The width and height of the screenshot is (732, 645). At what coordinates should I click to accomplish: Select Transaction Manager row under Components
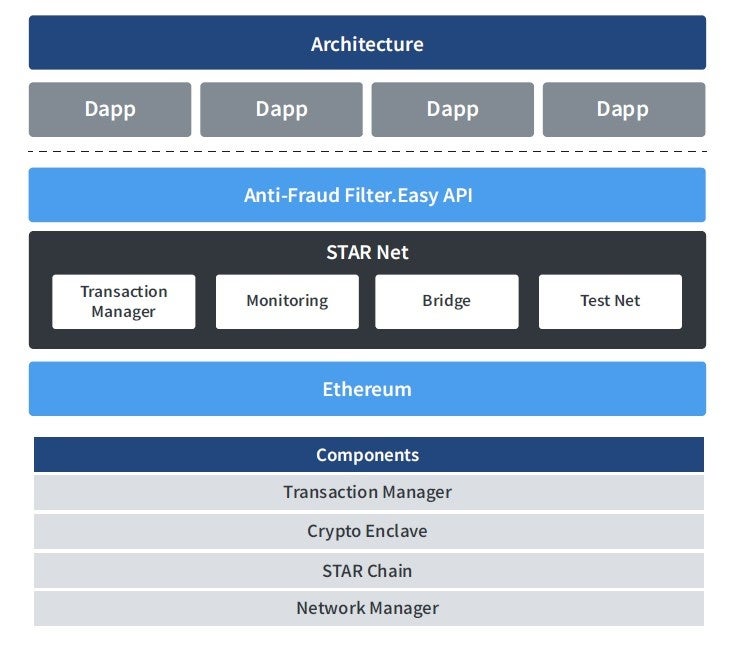tap(369, 492)
